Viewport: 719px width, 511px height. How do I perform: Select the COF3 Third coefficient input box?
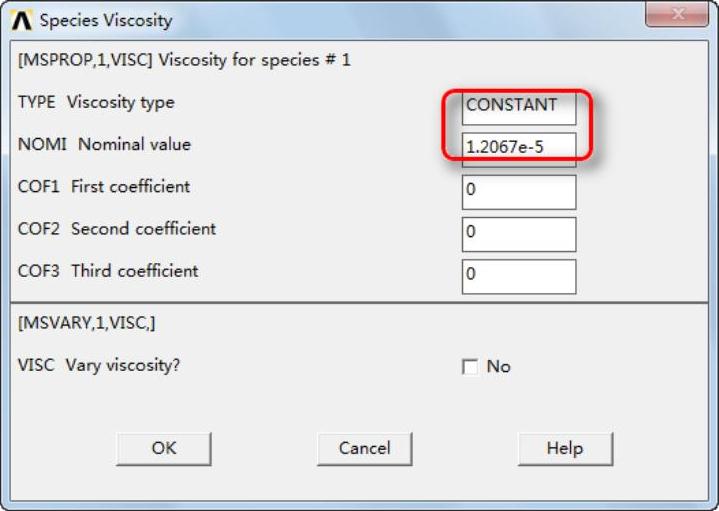[x=518, y=276]
